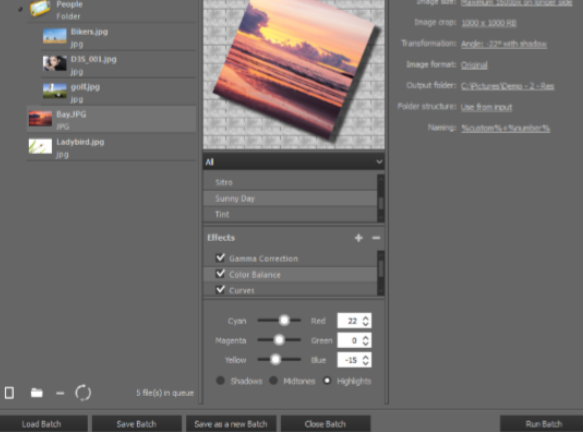Click the 5 file(s) in queue status text
The image size is (583, 432).
pos(165,393)
